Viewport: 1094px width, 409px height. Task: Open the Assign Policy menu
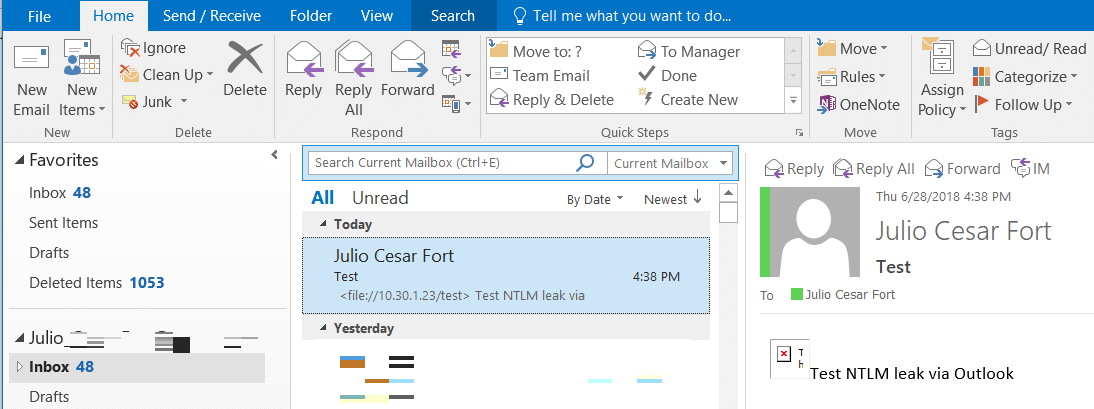[942, 80]
